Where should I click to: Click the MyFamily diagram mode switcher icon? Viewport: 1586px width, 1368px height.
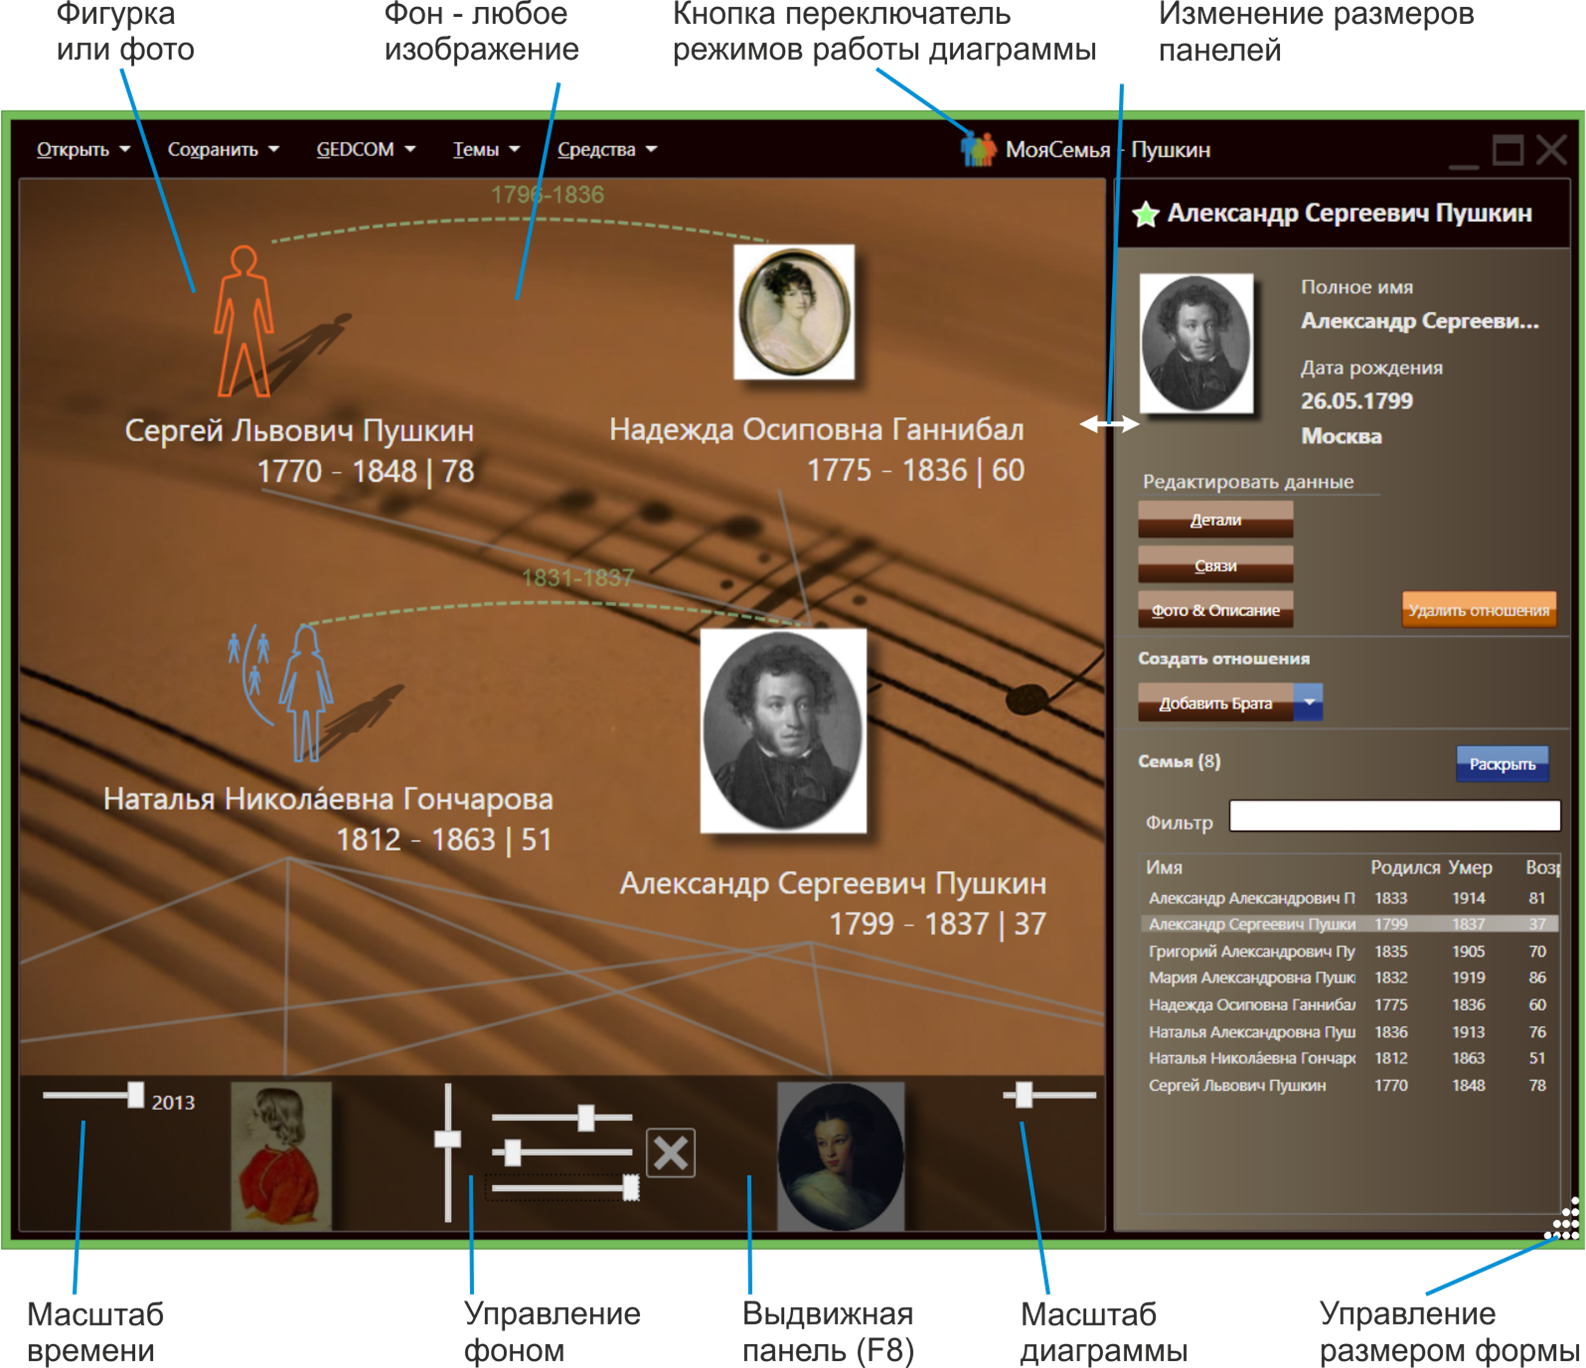[978, 149]
